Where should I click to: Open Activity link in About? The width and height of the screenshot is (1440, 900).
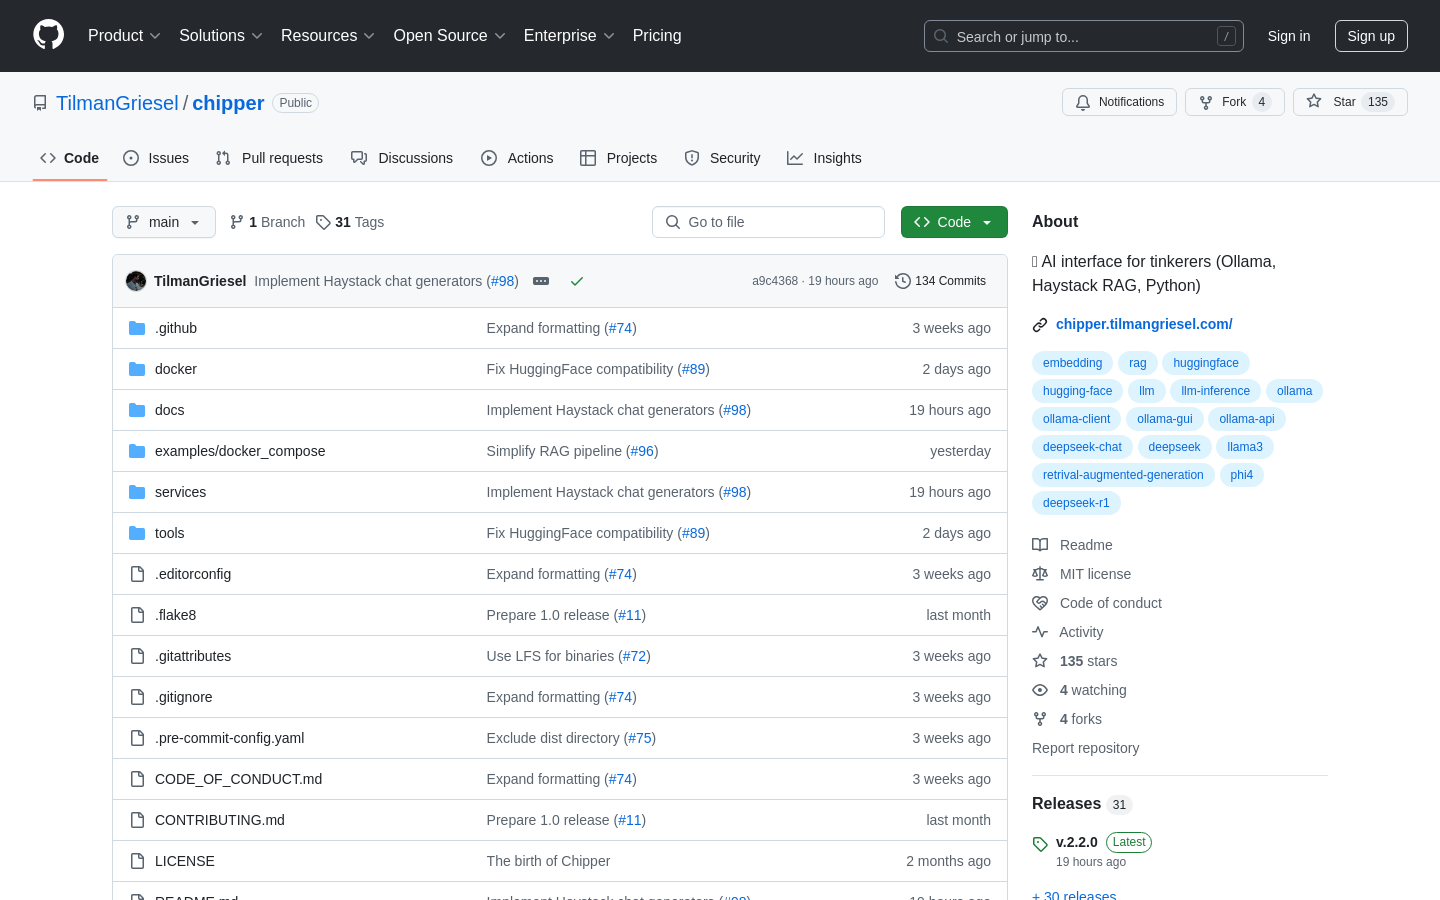coord(1067,632)
